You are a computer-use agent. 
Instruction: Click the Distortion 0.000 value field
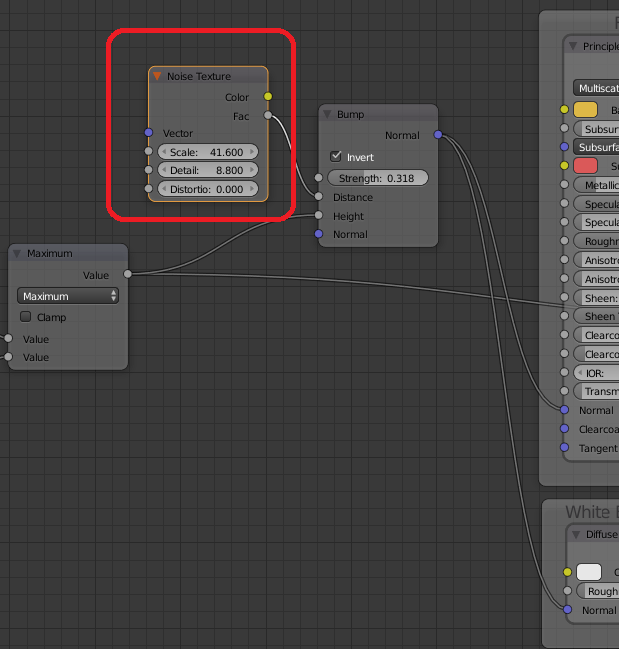[x=208, y=189]
